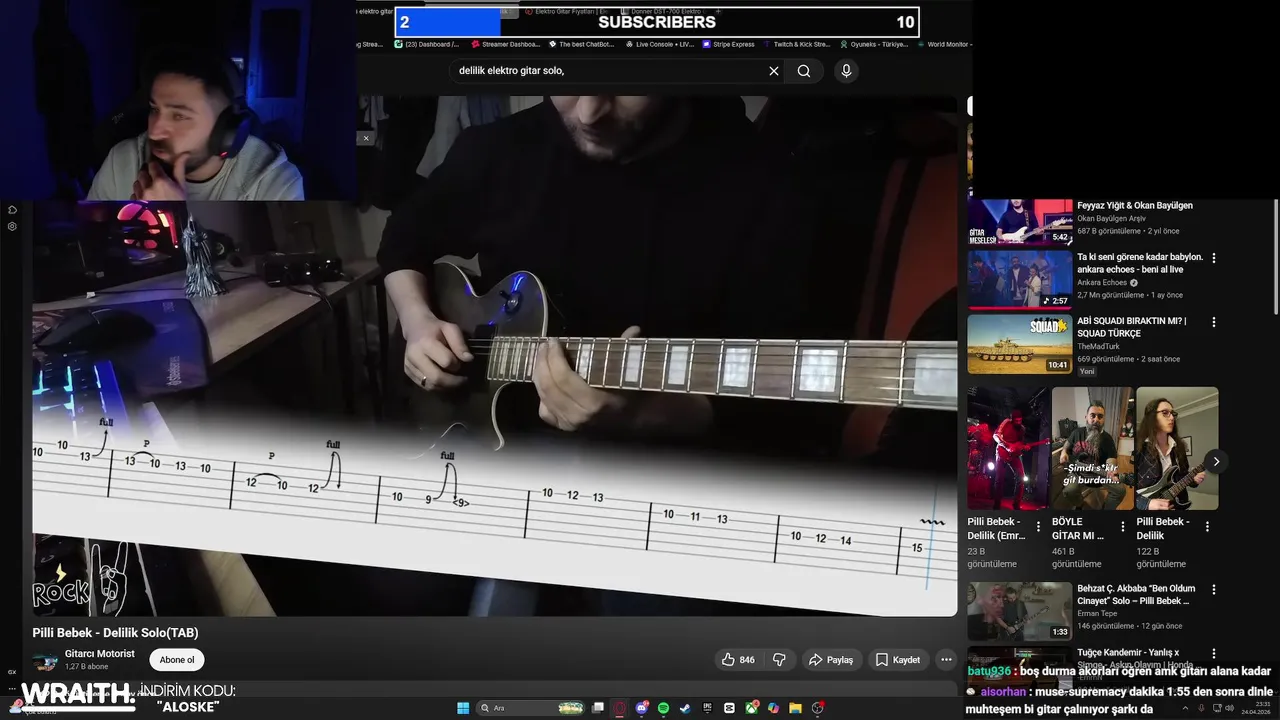This screenshot has width=1280, height=720.
Task: Close overlay with small X near webcam
Action: (366, 138)
